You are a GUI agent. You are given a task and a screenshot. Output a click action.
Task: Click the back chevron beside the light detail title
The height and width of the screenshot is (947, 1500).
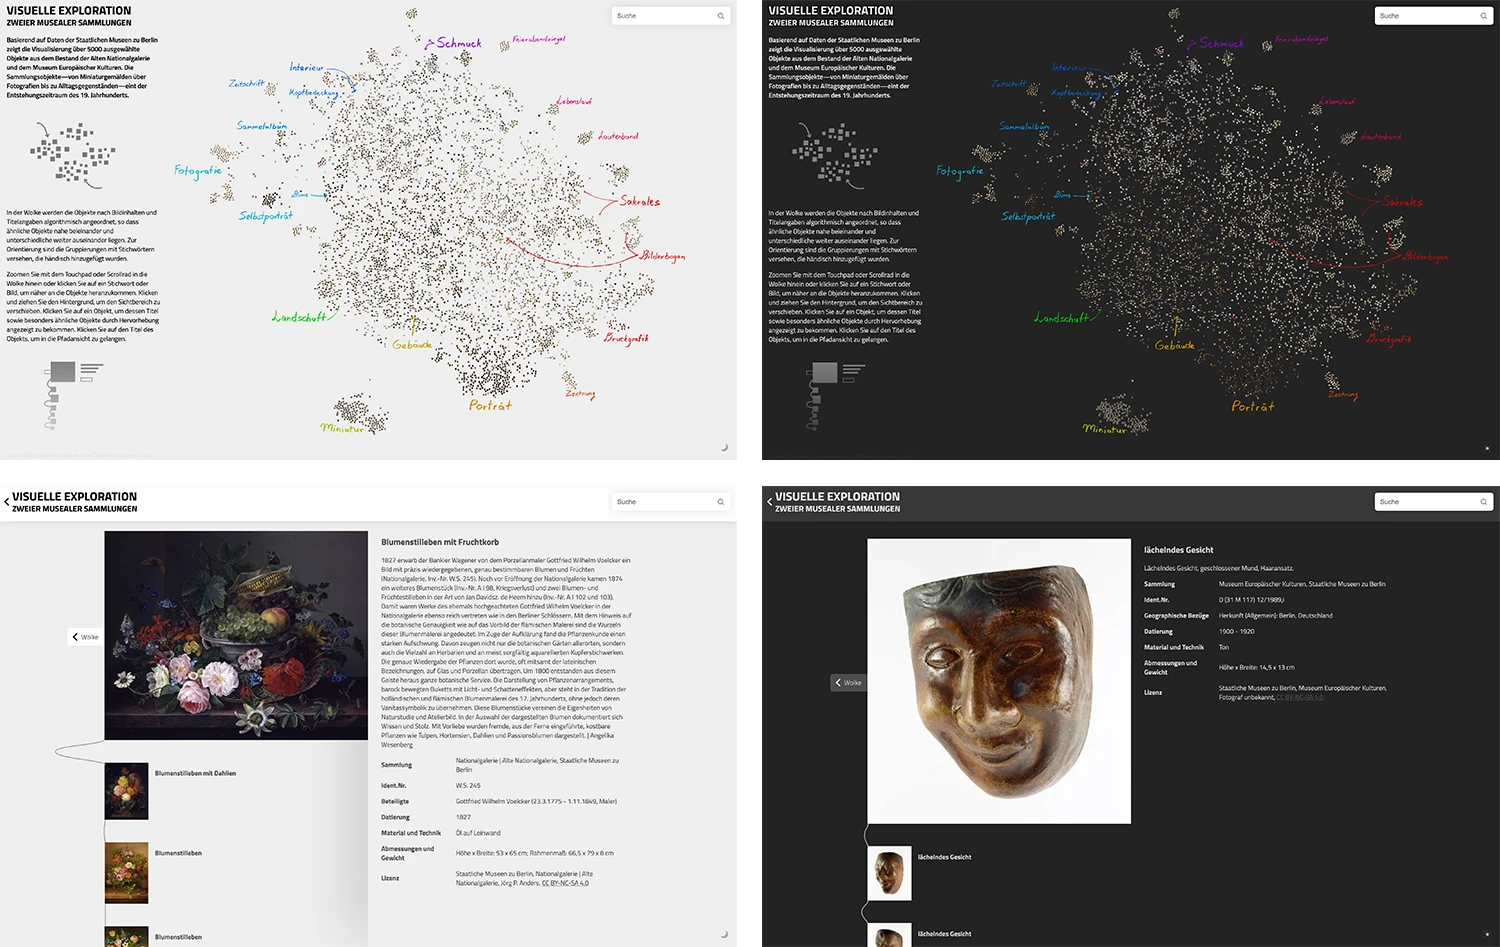coord(6,502)
